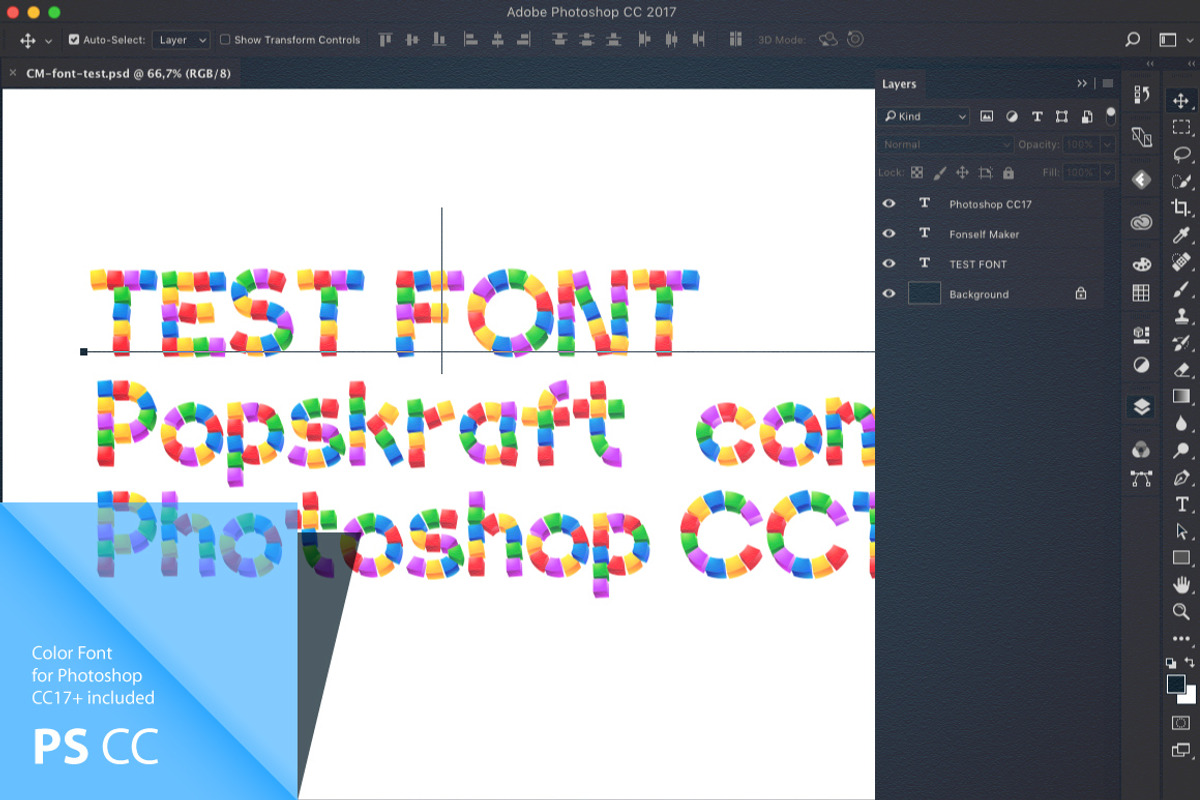Viewport: 1200px width, 800px height.
Task: Click the background color swatch
Action: coord(1189,697)
